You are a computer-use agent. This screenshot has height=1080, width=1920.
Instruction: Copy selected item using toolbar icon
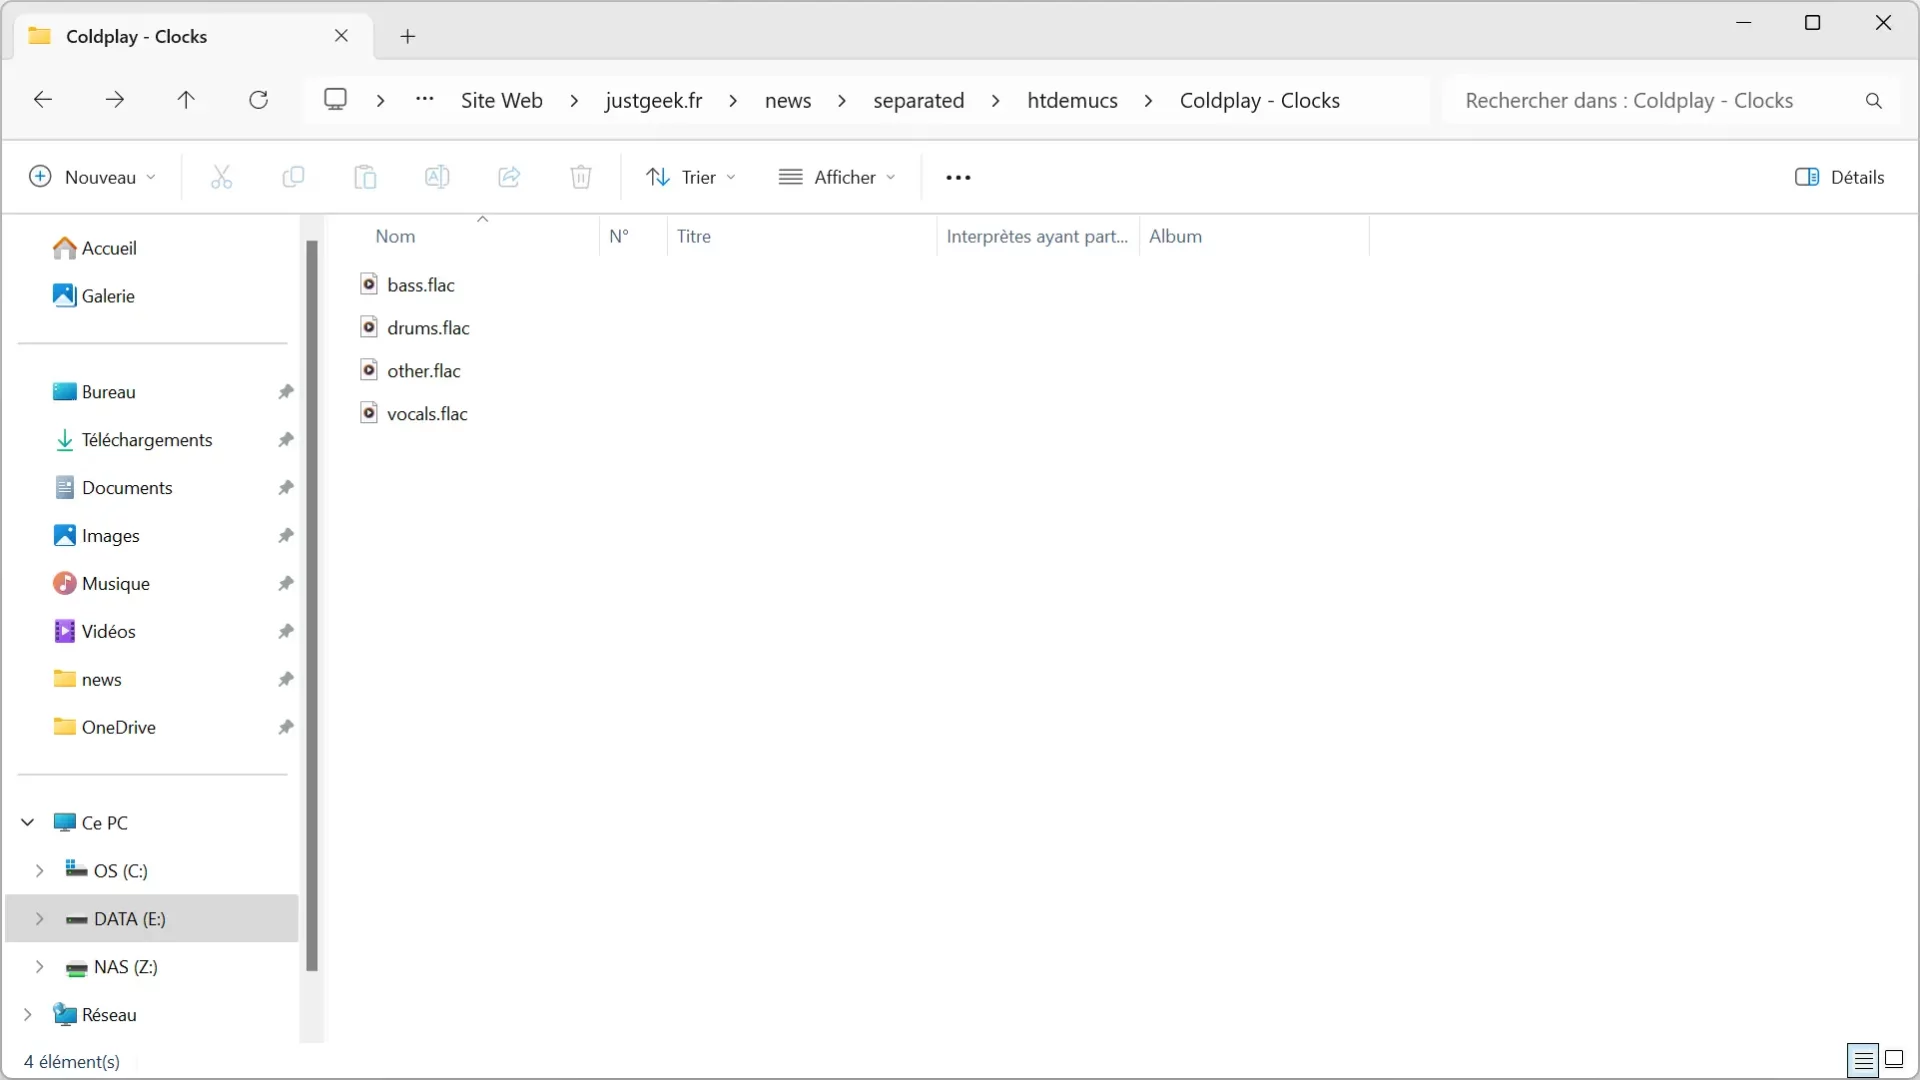coord(293,177)
